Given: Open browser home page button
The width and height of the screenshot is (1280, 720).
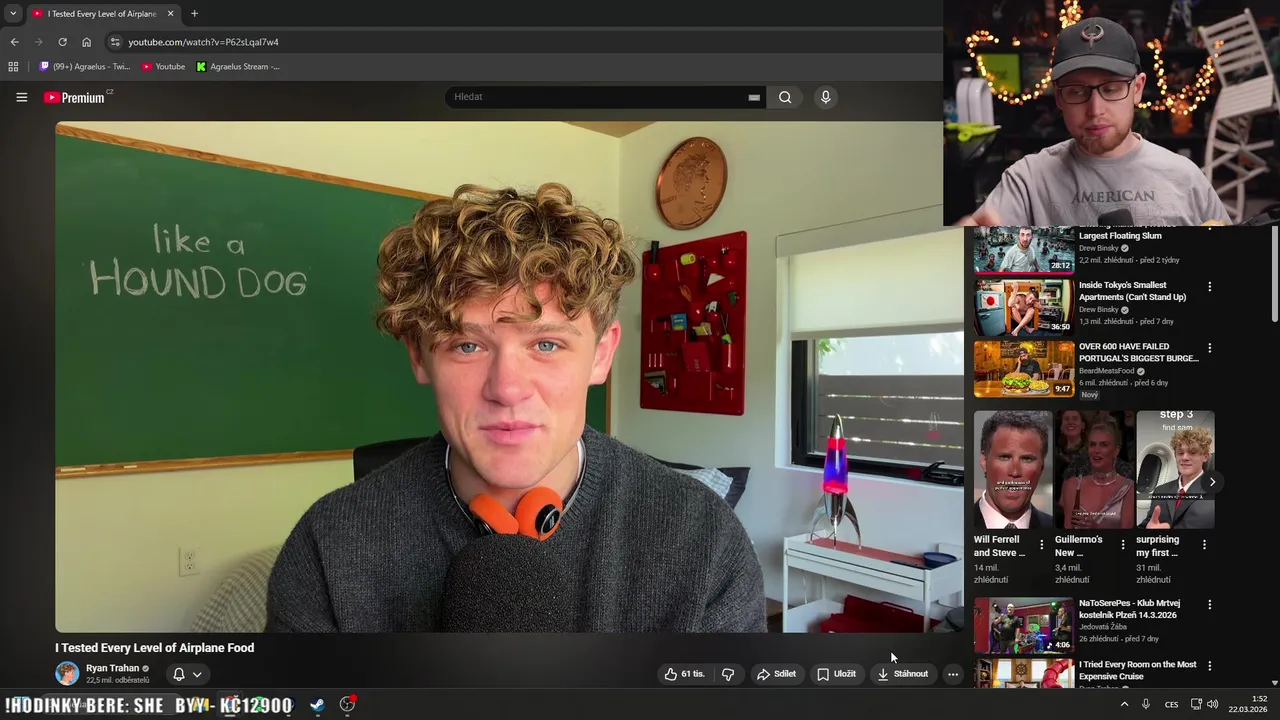Looking at the screenshot, I should pyautogui.click(x=86, y=42).
